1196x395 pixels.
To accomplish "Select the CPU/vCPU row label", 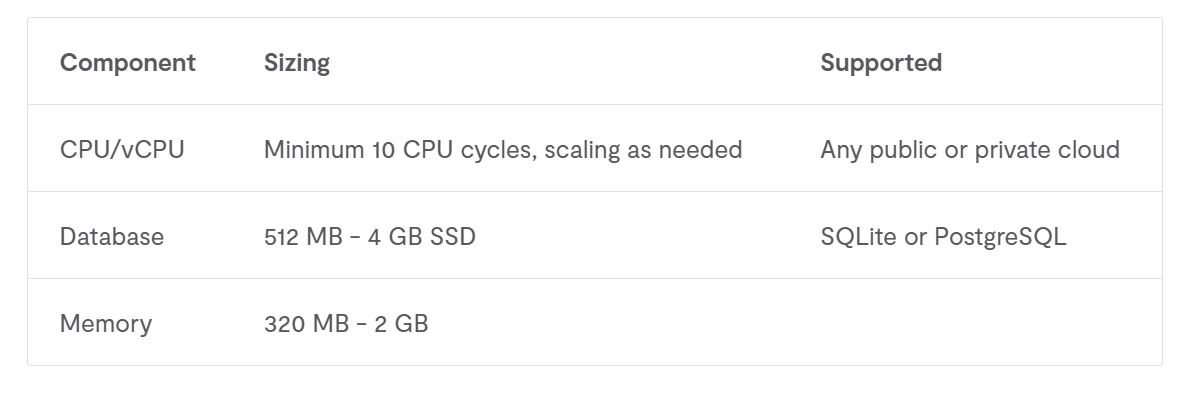I will point(122,149).
